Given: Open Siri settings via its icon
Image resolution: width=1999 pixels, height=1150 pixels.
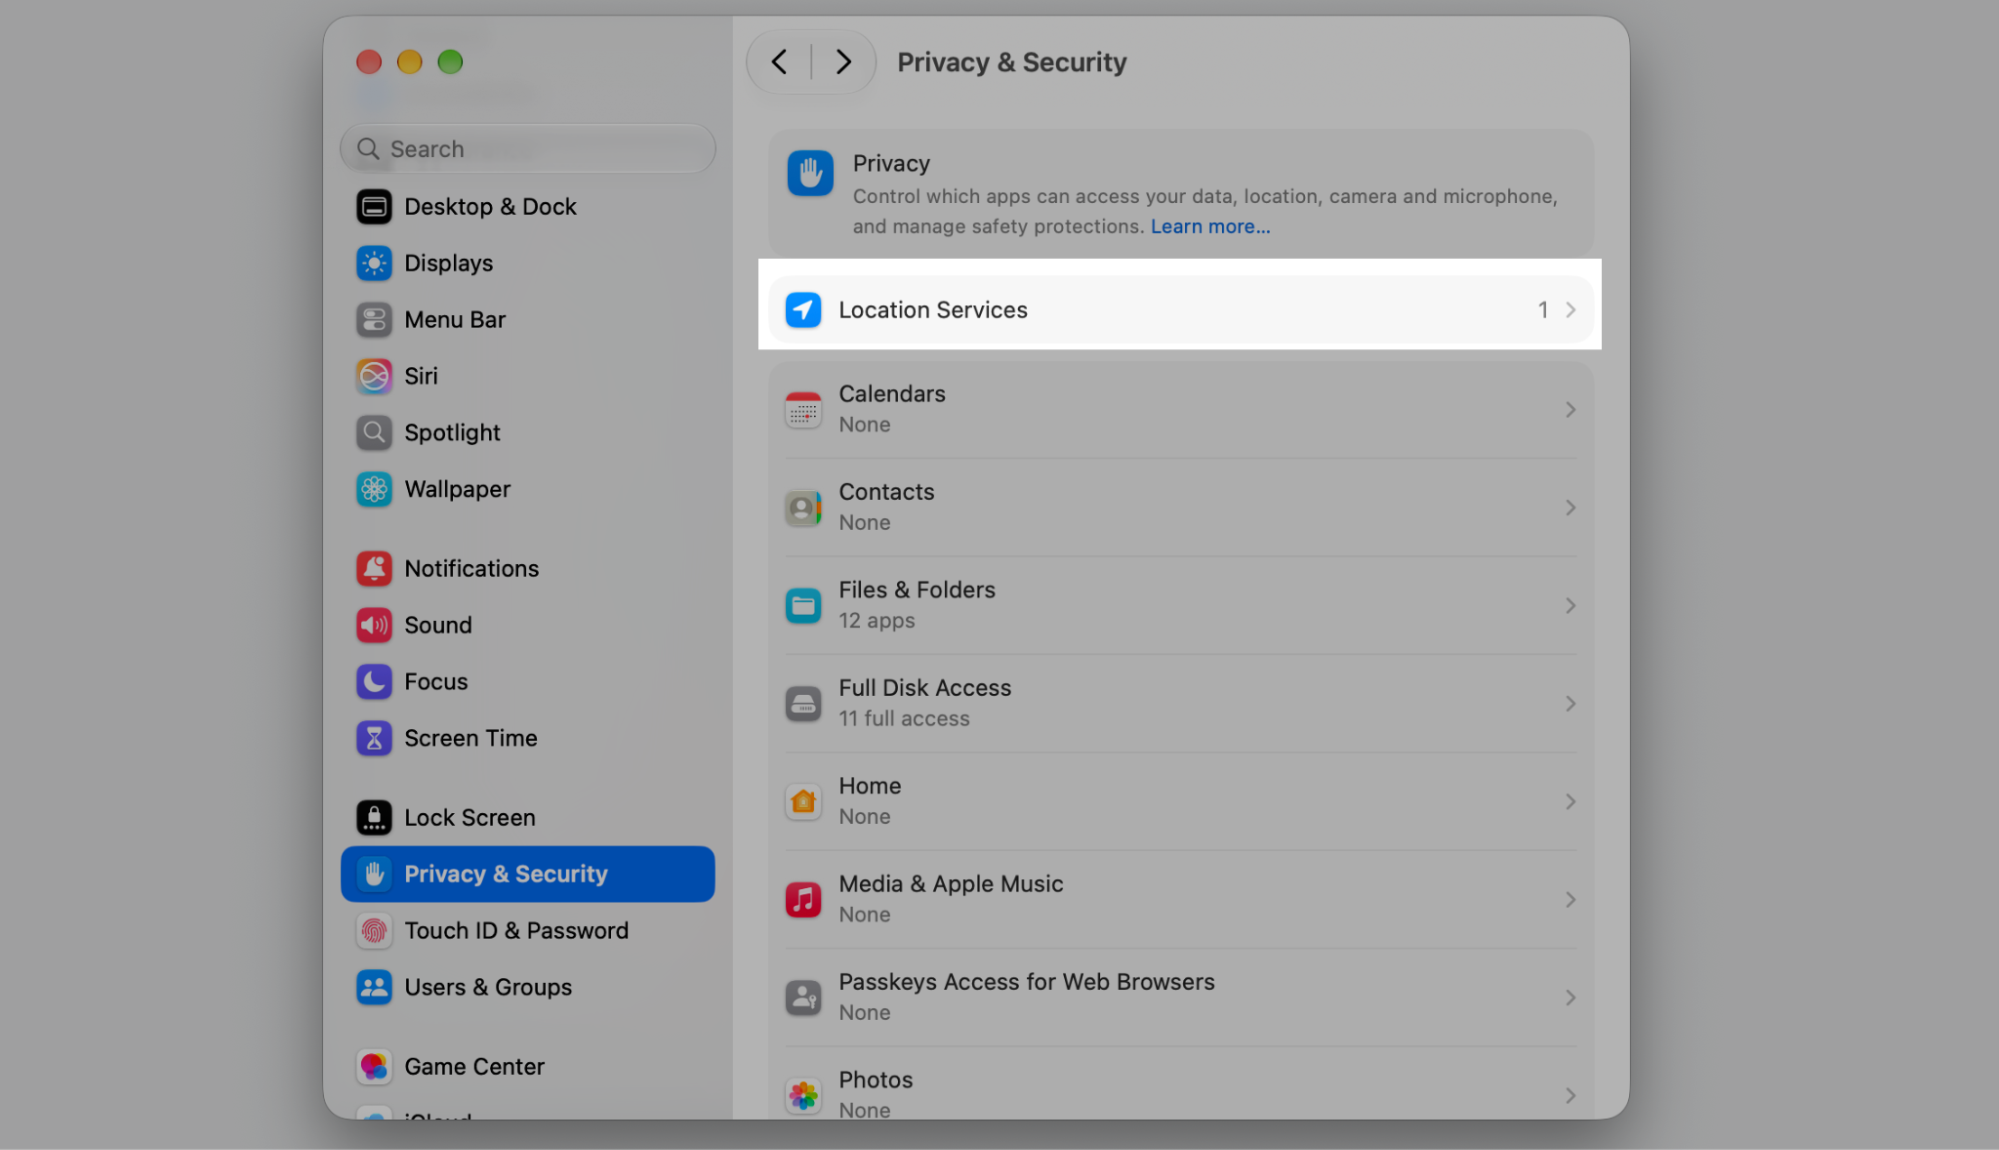Looking at the screenshot, I should coord(374,376).
